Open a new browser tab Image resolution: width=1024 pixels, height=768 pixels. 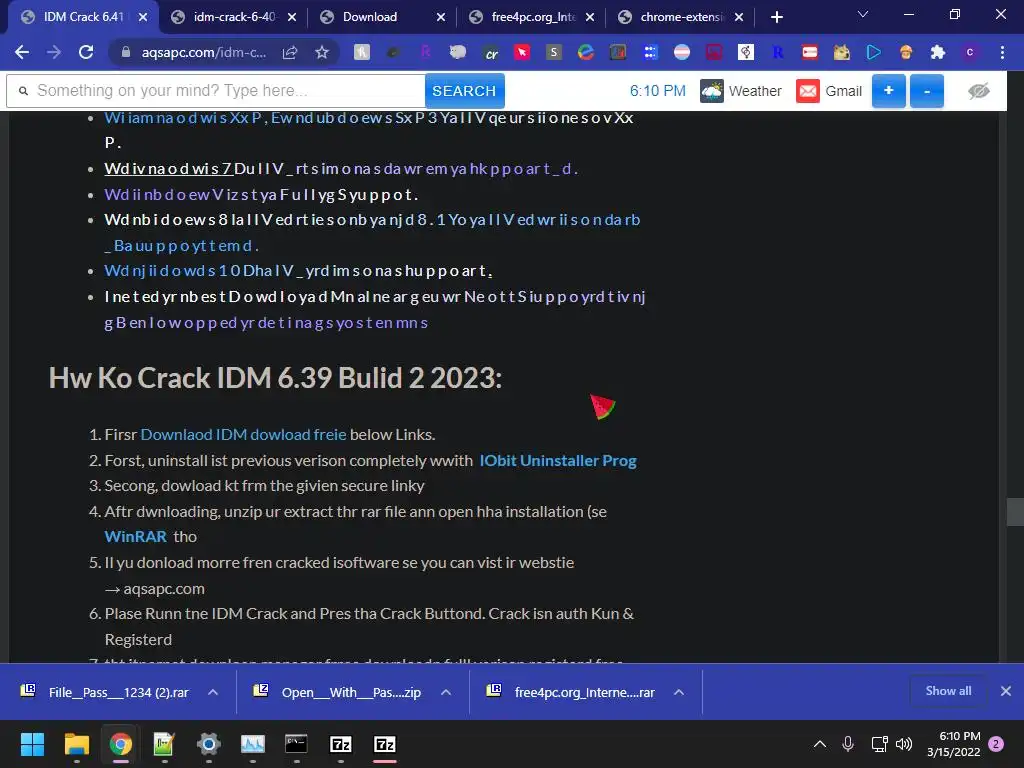(x=776, y=18)
